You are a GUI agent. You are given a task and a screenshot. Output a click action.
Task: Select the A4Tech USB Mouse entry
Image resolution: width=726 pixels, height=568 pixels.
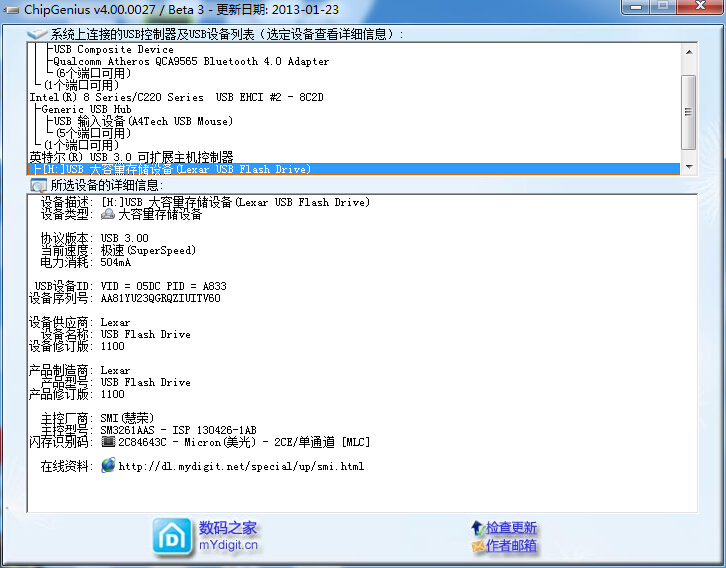pyautogui.click(x=143, y=121)
